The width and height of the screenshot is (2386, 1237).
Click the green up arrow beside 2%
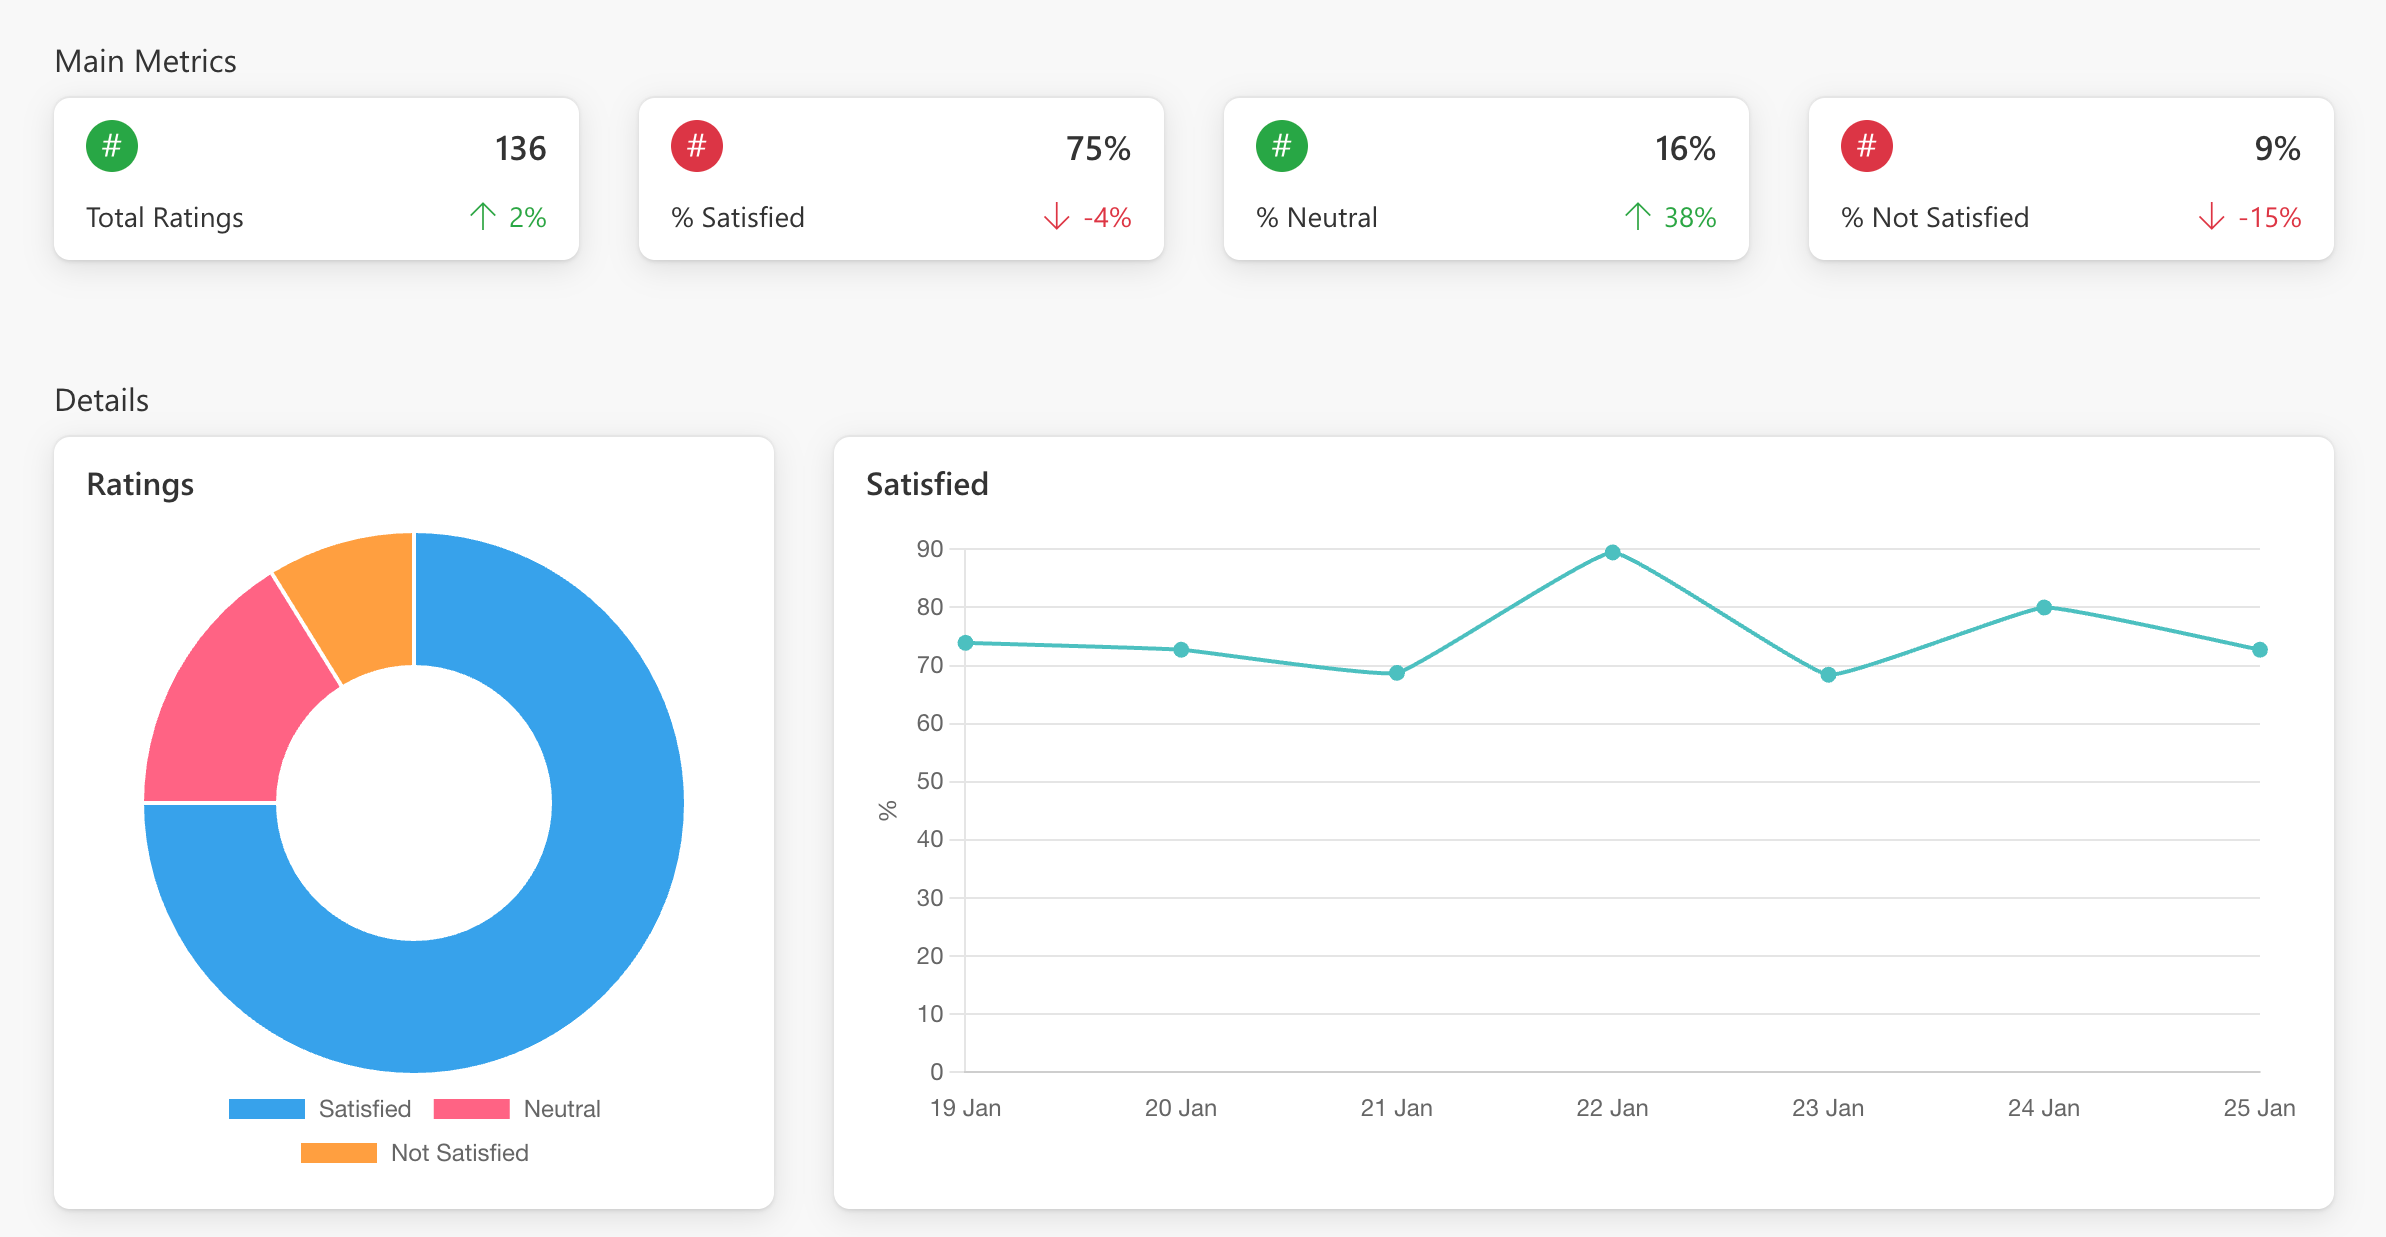click(x=483, y=216)
